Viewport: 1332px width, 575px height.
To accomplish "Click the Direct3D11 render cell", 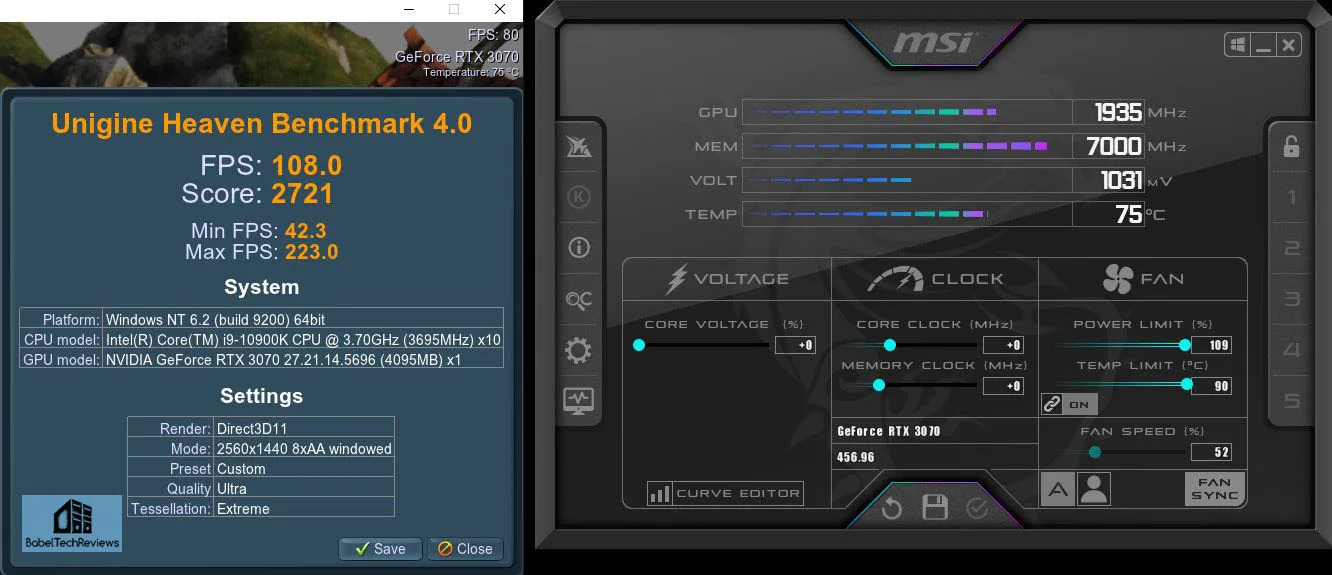I will 304,428.
